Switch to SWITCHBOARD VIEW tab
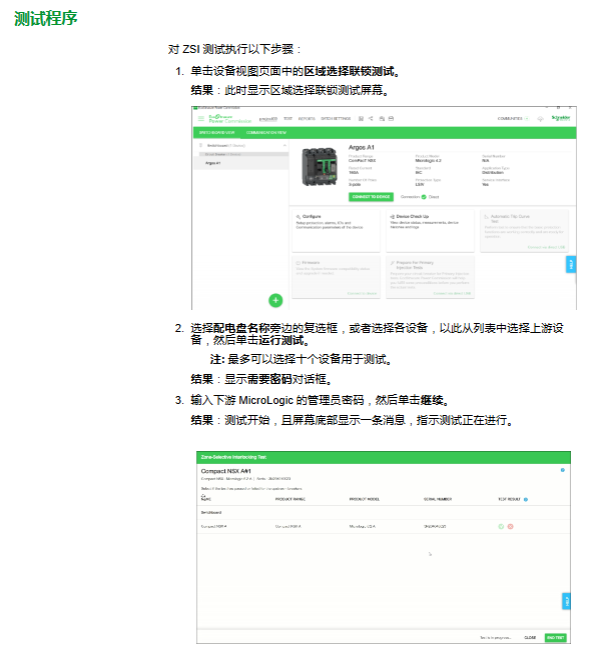This screenshot has width=609, height=666. click(x=217, y=133)
